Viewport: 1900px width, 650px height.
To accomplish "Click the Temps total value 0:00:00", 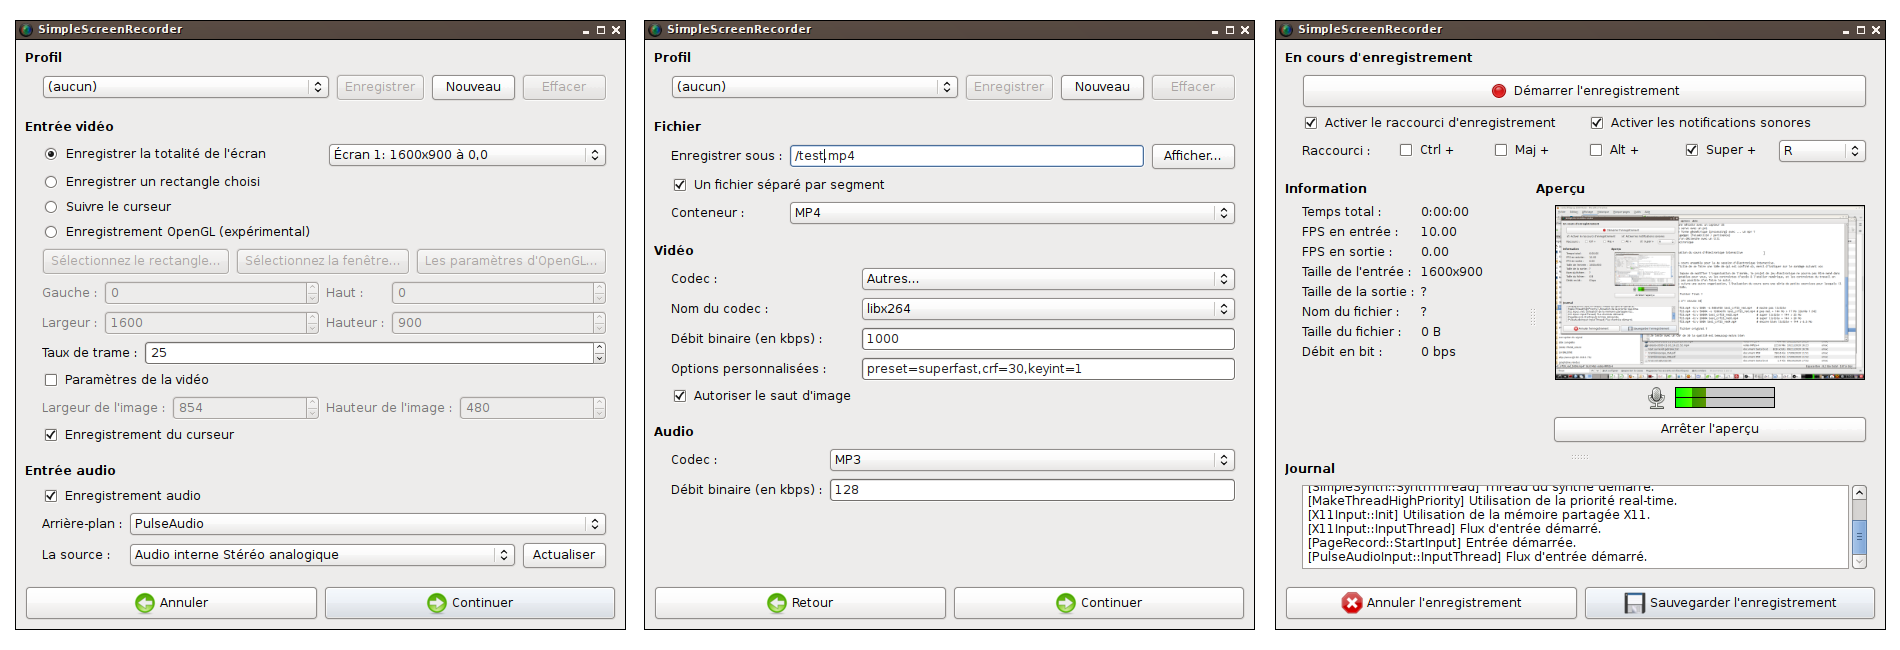I will [x=1445, y=212].
